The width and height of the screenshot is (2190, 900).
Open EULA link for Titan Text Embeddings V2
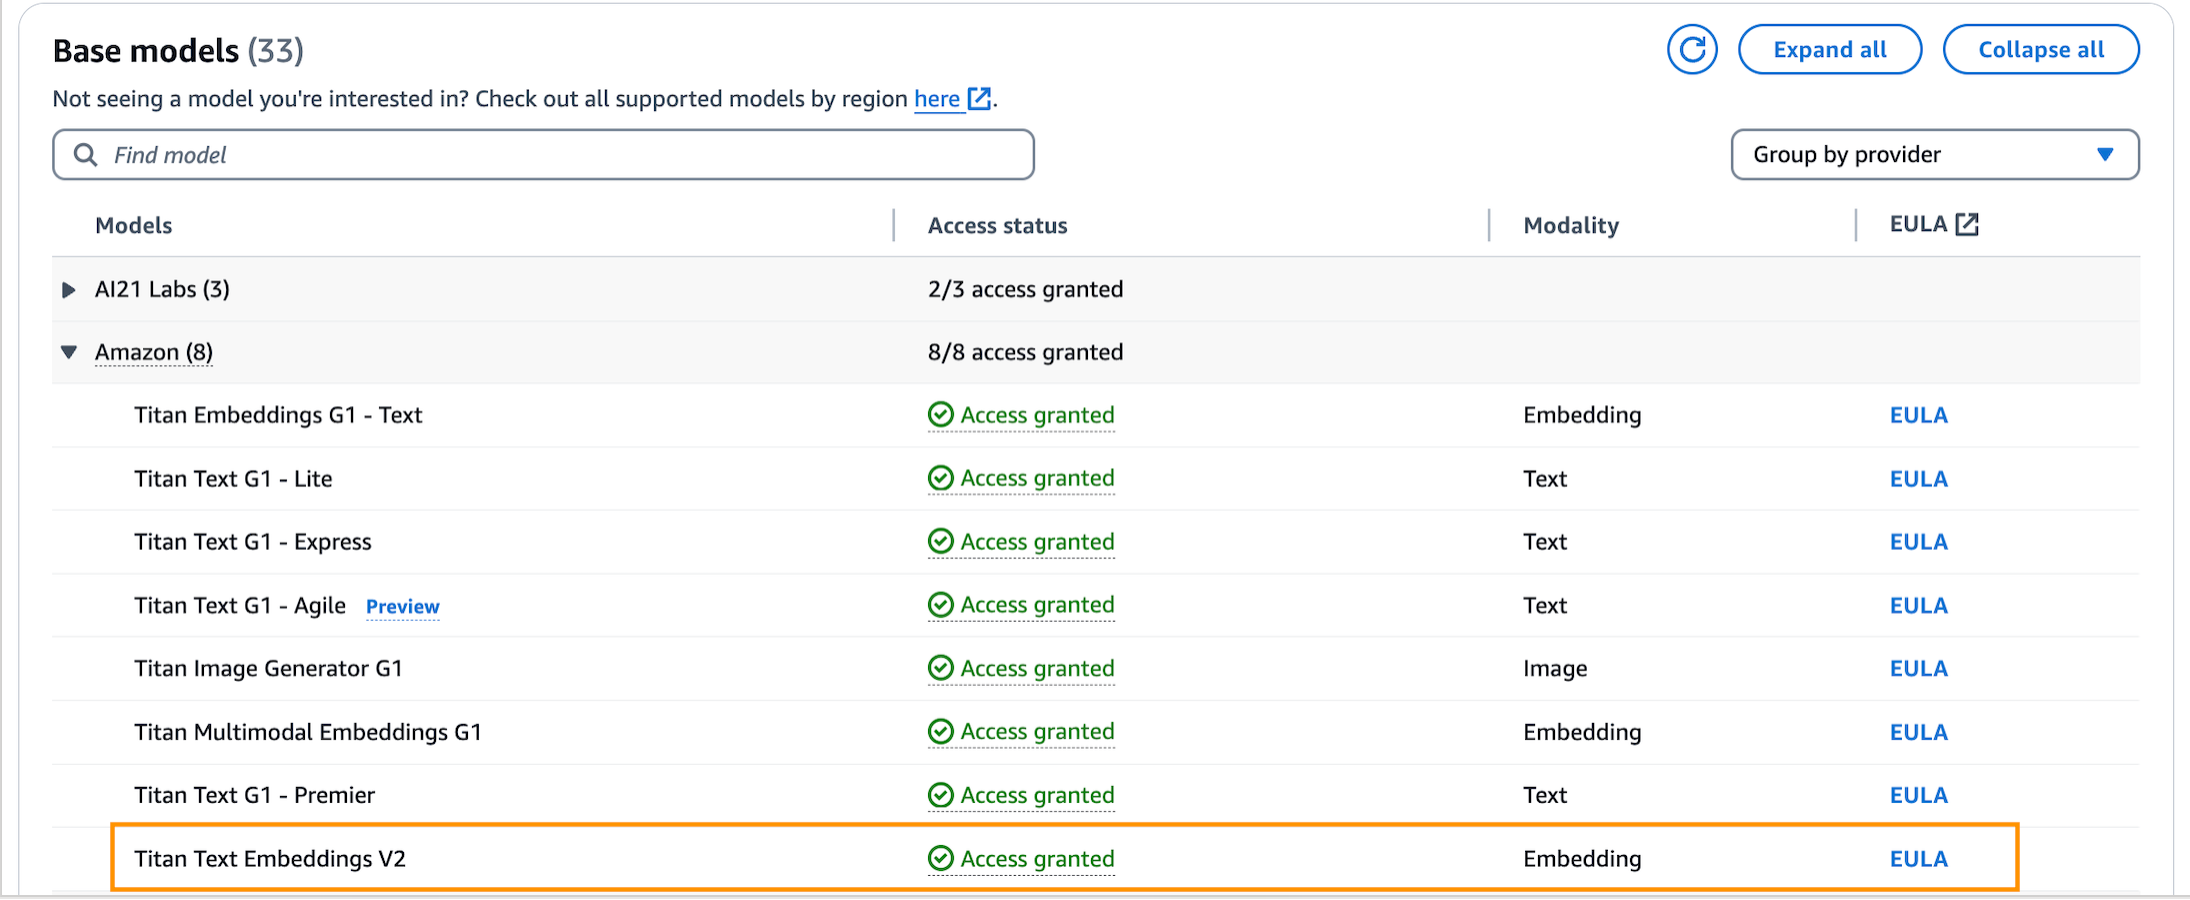click(1918, 859)
